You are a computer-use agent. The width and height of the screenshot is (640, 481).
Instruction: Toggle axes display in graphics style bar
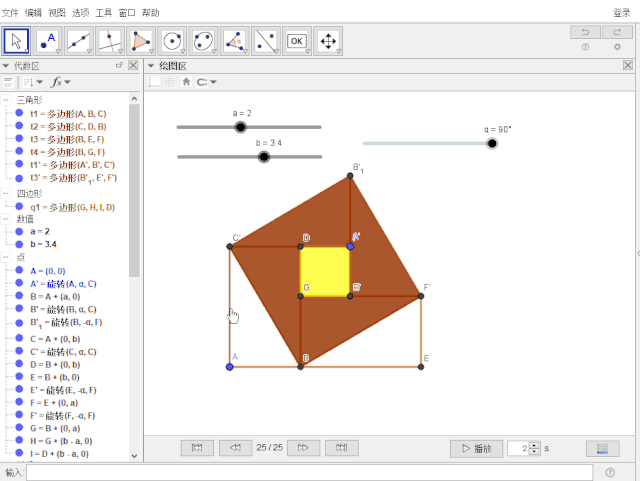pyautogui.click(x=154, y=82)
